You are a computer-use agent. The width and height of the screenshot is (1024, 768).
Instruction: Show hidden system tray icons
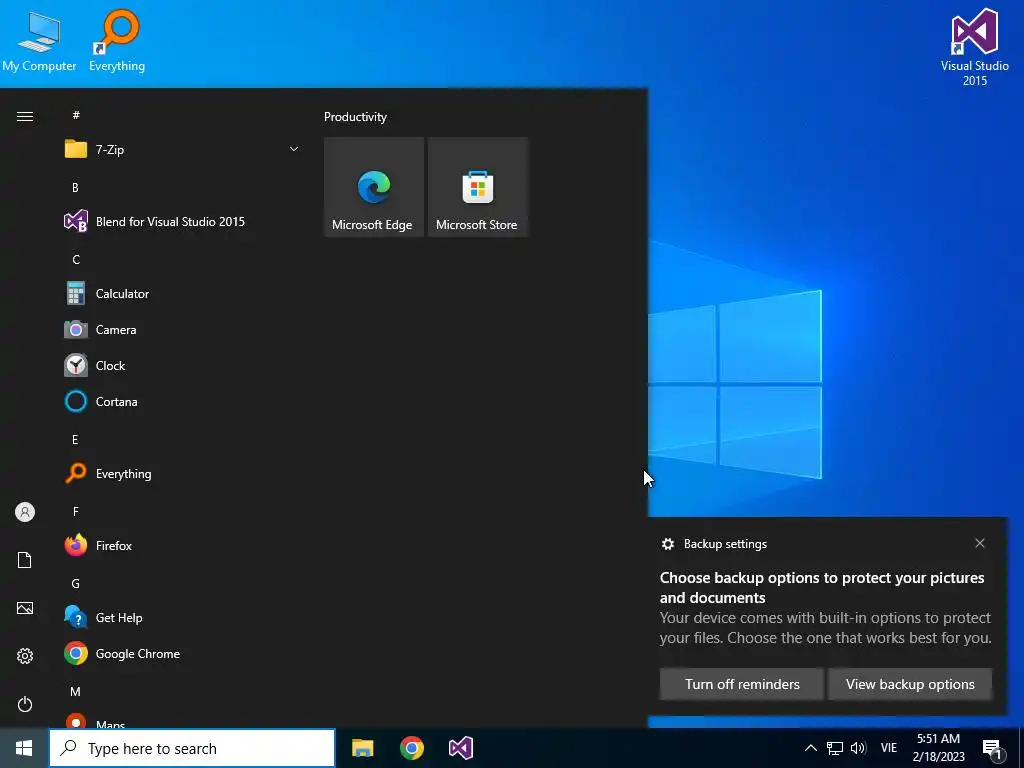(x=810, y=748)
